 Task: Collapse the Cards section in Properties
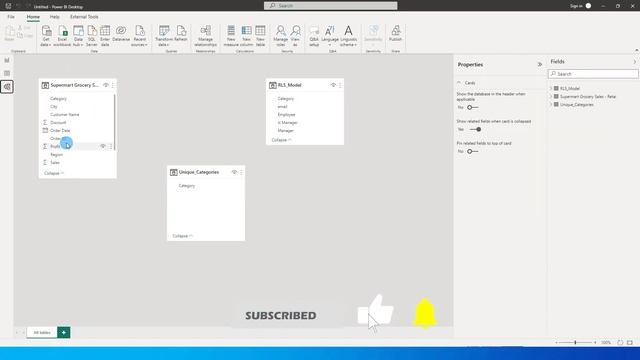point(459,83)
